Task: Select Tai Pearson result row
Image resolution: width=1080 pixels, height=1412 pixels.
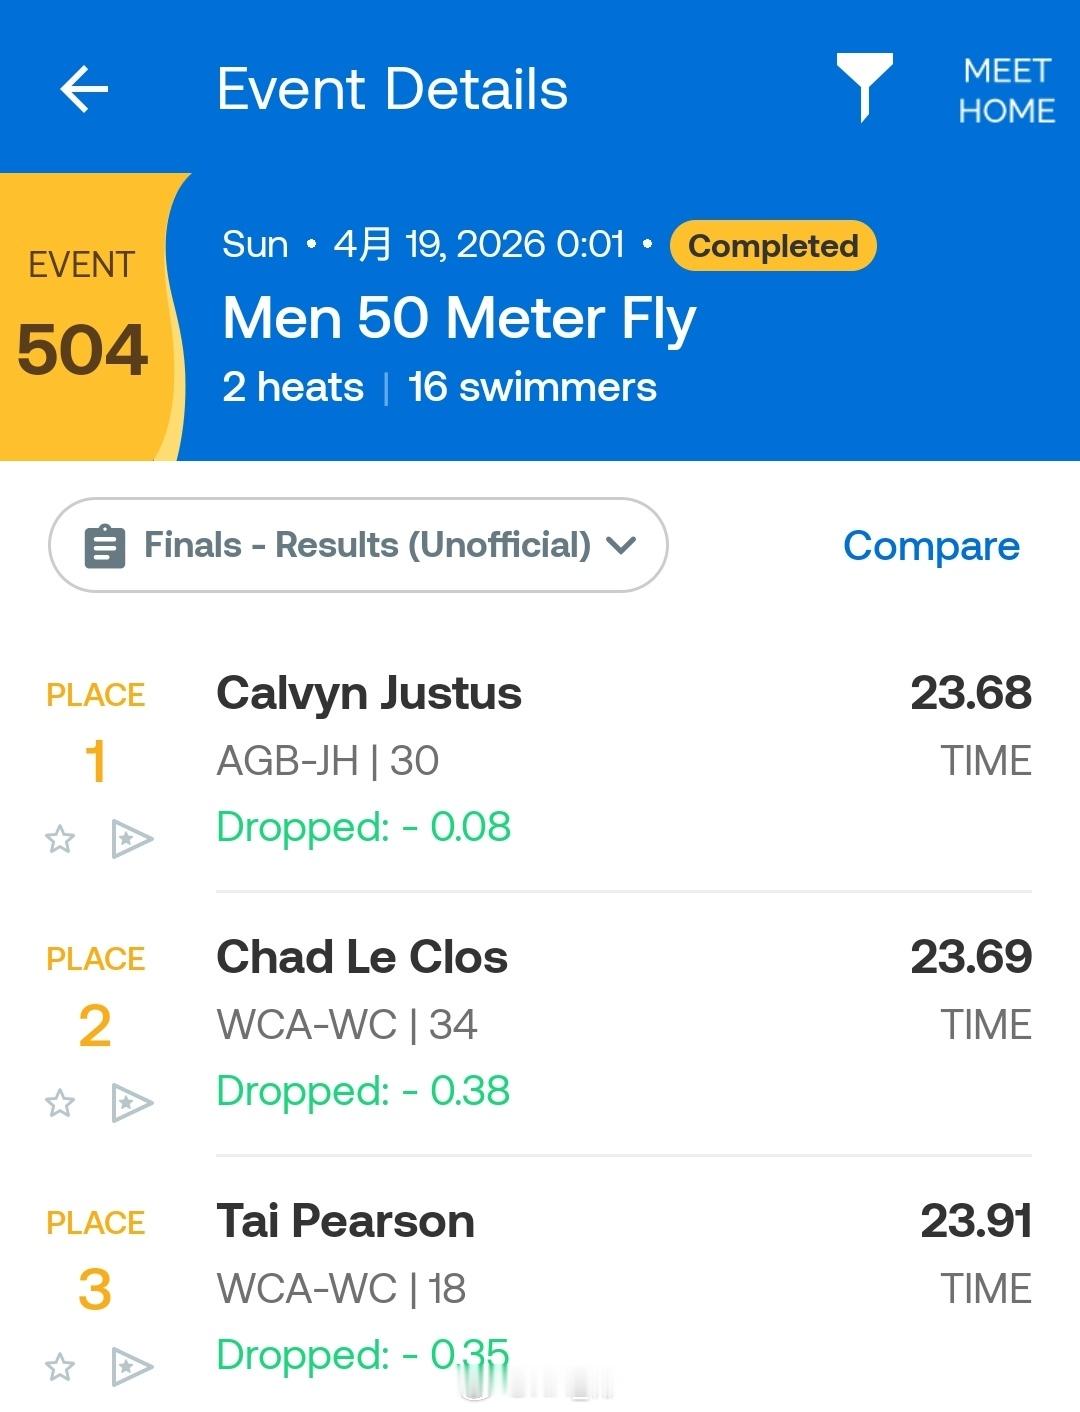Action: (540, 1289)
